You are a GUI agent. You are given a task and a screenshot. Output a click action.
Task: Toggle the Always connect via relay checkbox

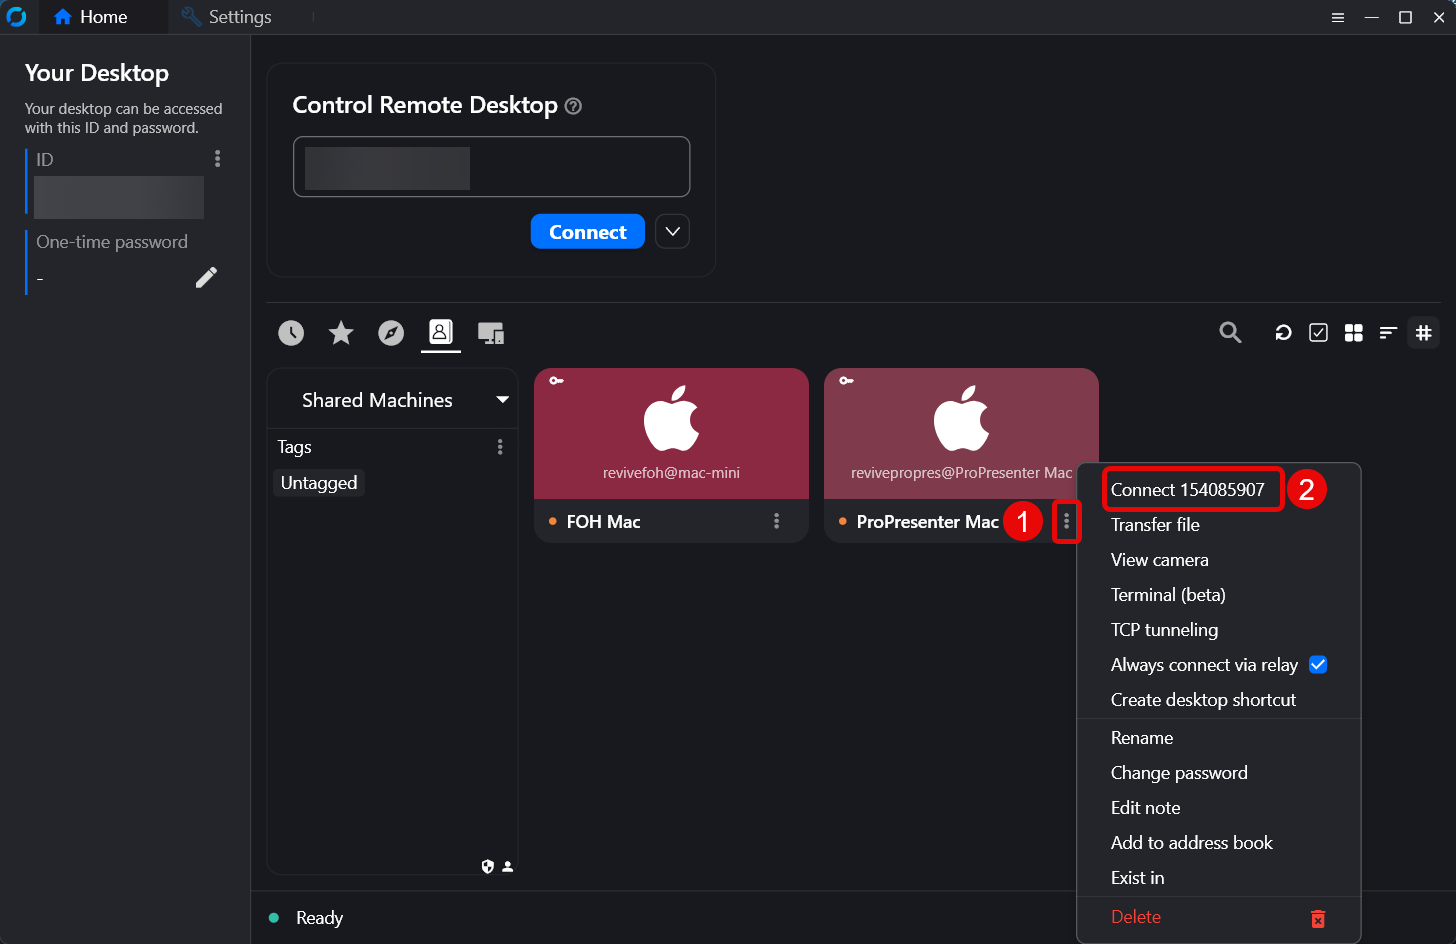click(x=1318, y=665)
